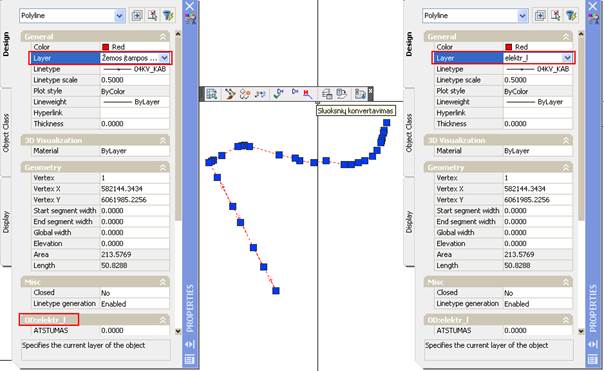Click the connected nodes arrow toolbar icon
This screenshot has height=371, width=604.
tap(260, 94)
